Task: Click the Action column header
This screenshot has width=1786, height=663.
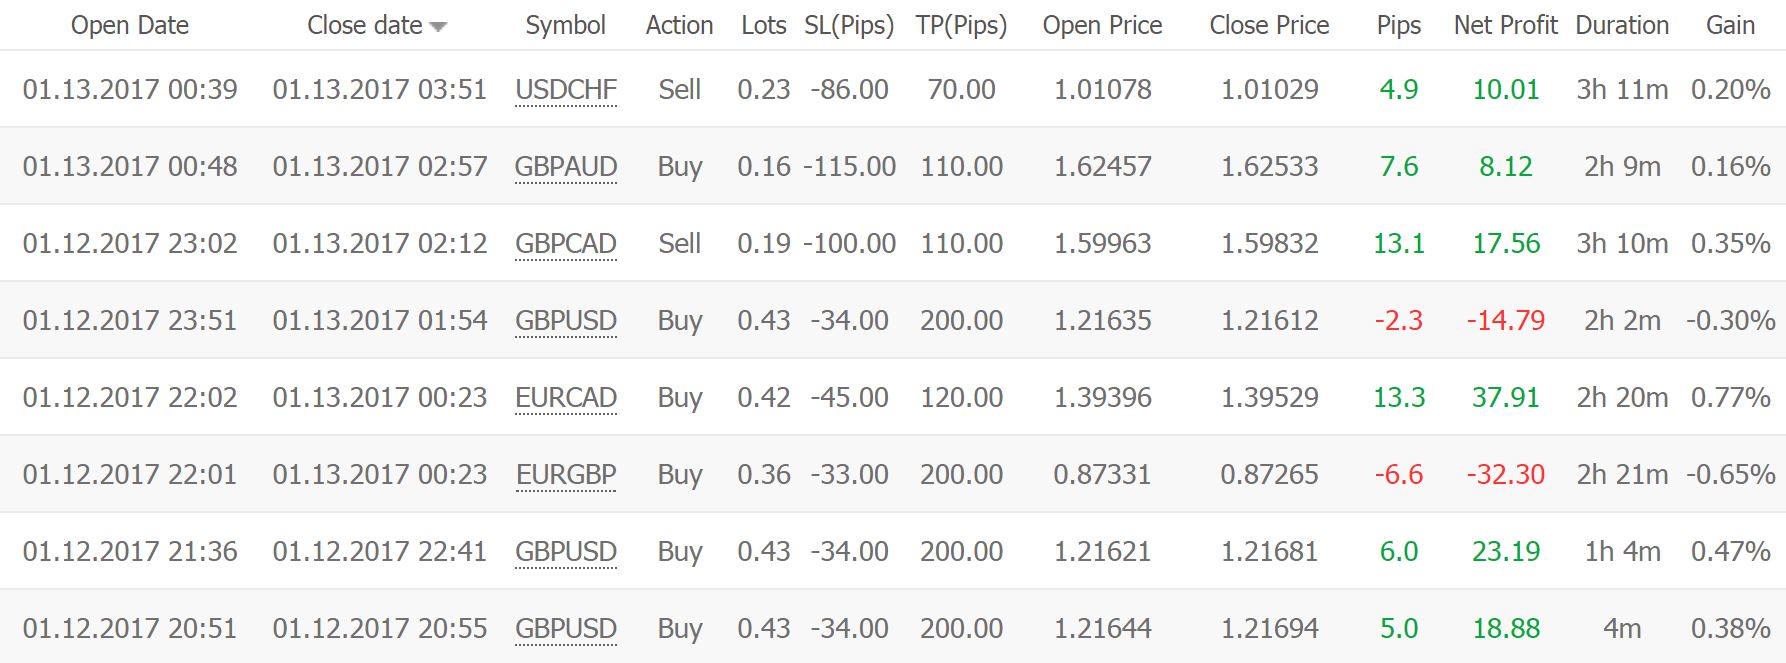Action: 679,25
